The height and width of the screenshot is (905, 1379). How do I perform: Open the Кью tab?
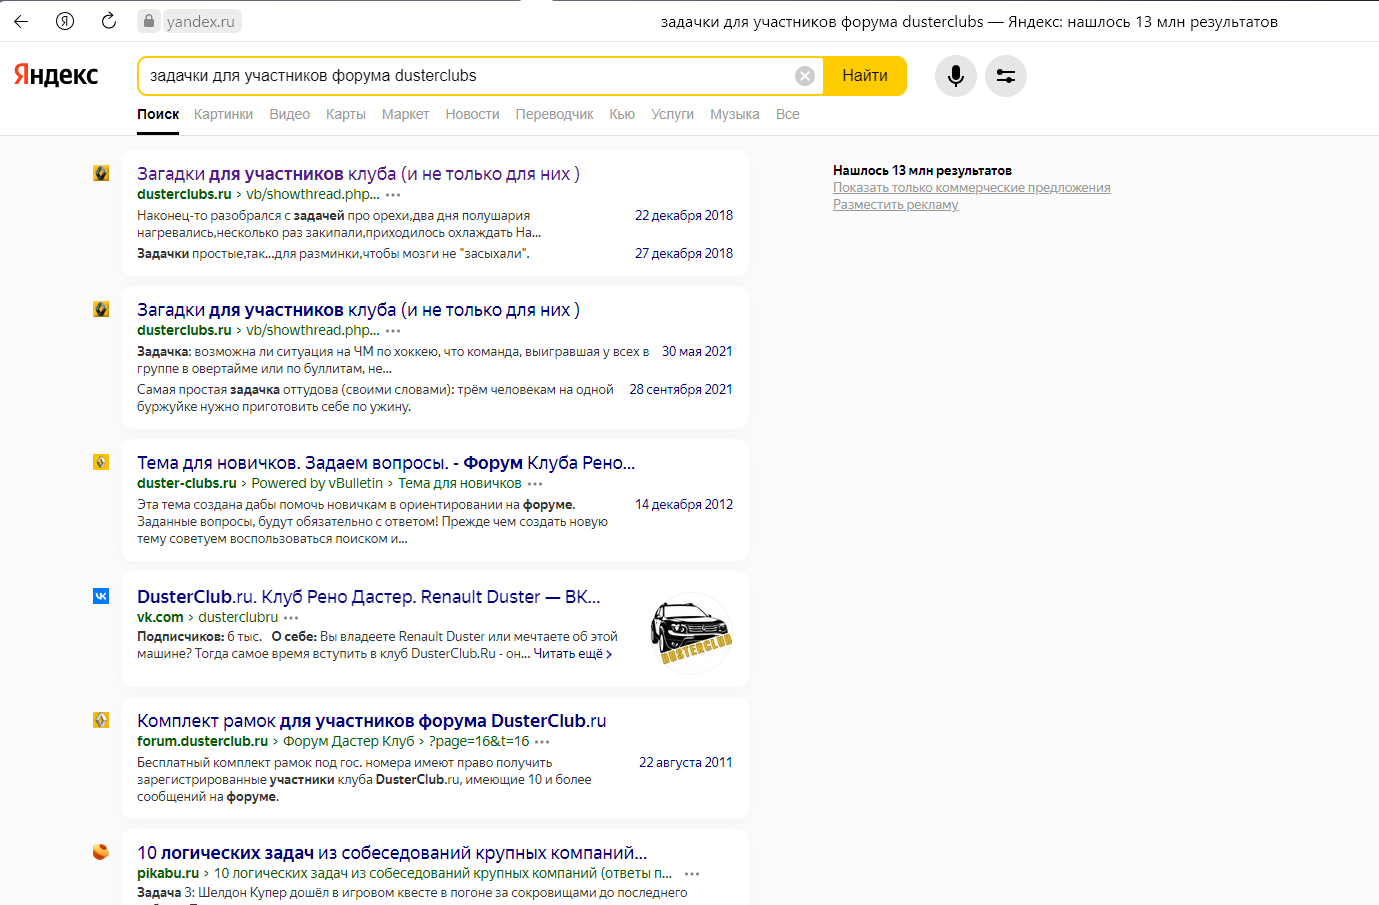tap(622, 114)
